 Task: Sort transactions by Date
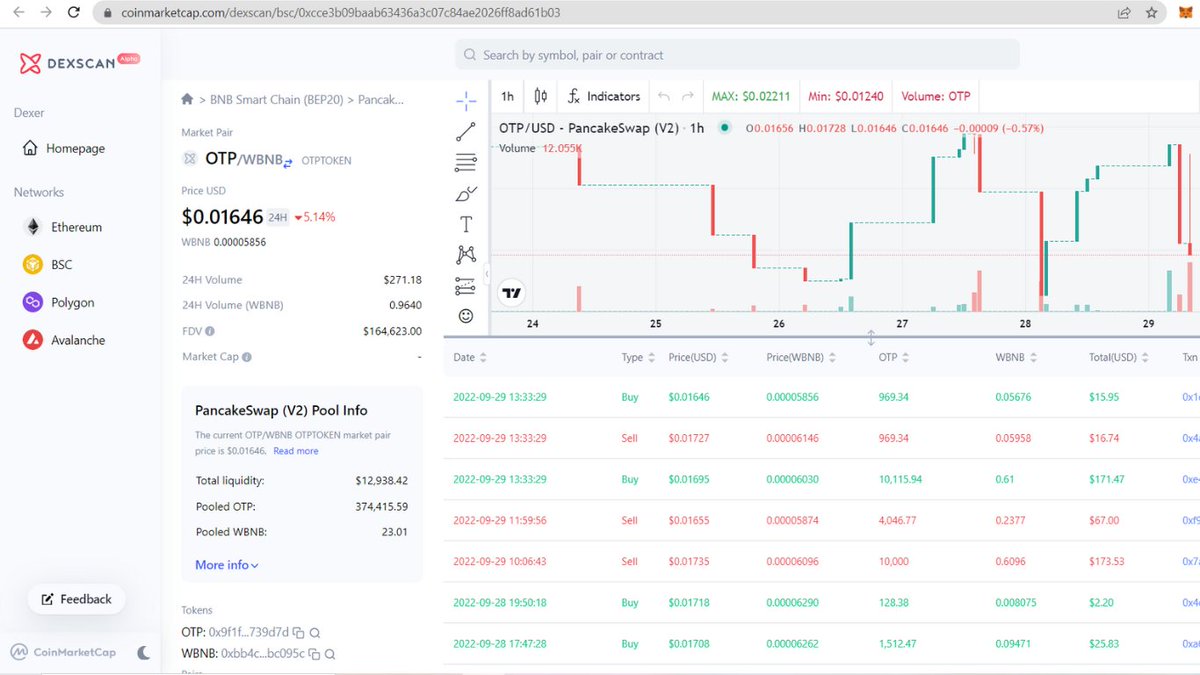[x=470, y=357]
